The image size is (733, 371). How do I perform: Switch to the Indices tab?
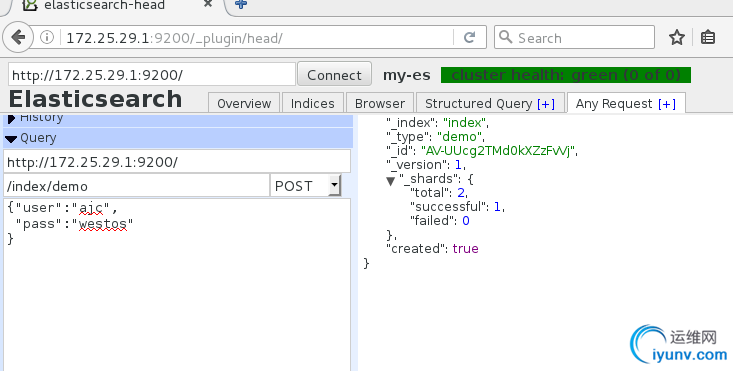click(313, 103)
